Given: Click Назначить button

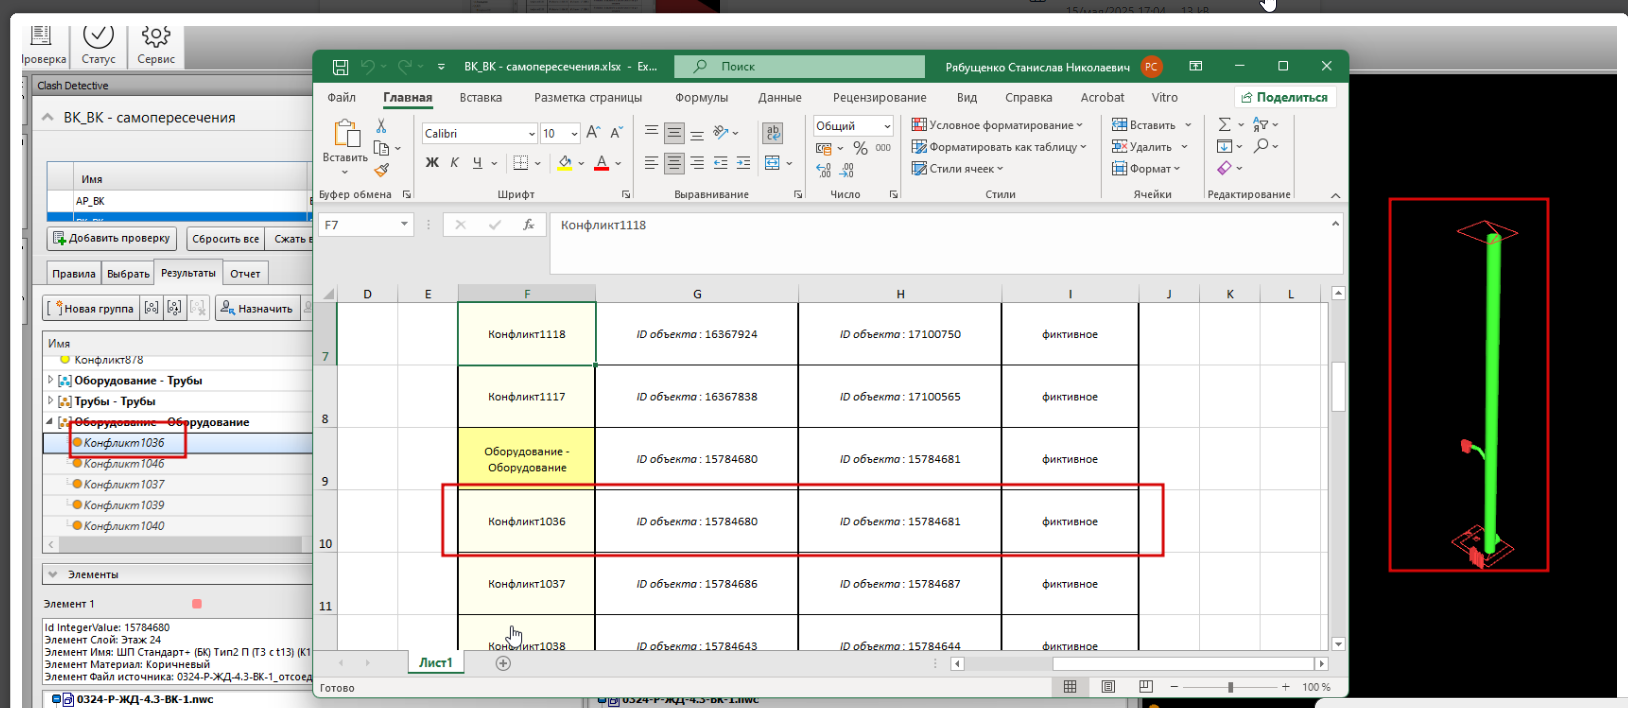Looking at the screenshot, I should point(256,308).
